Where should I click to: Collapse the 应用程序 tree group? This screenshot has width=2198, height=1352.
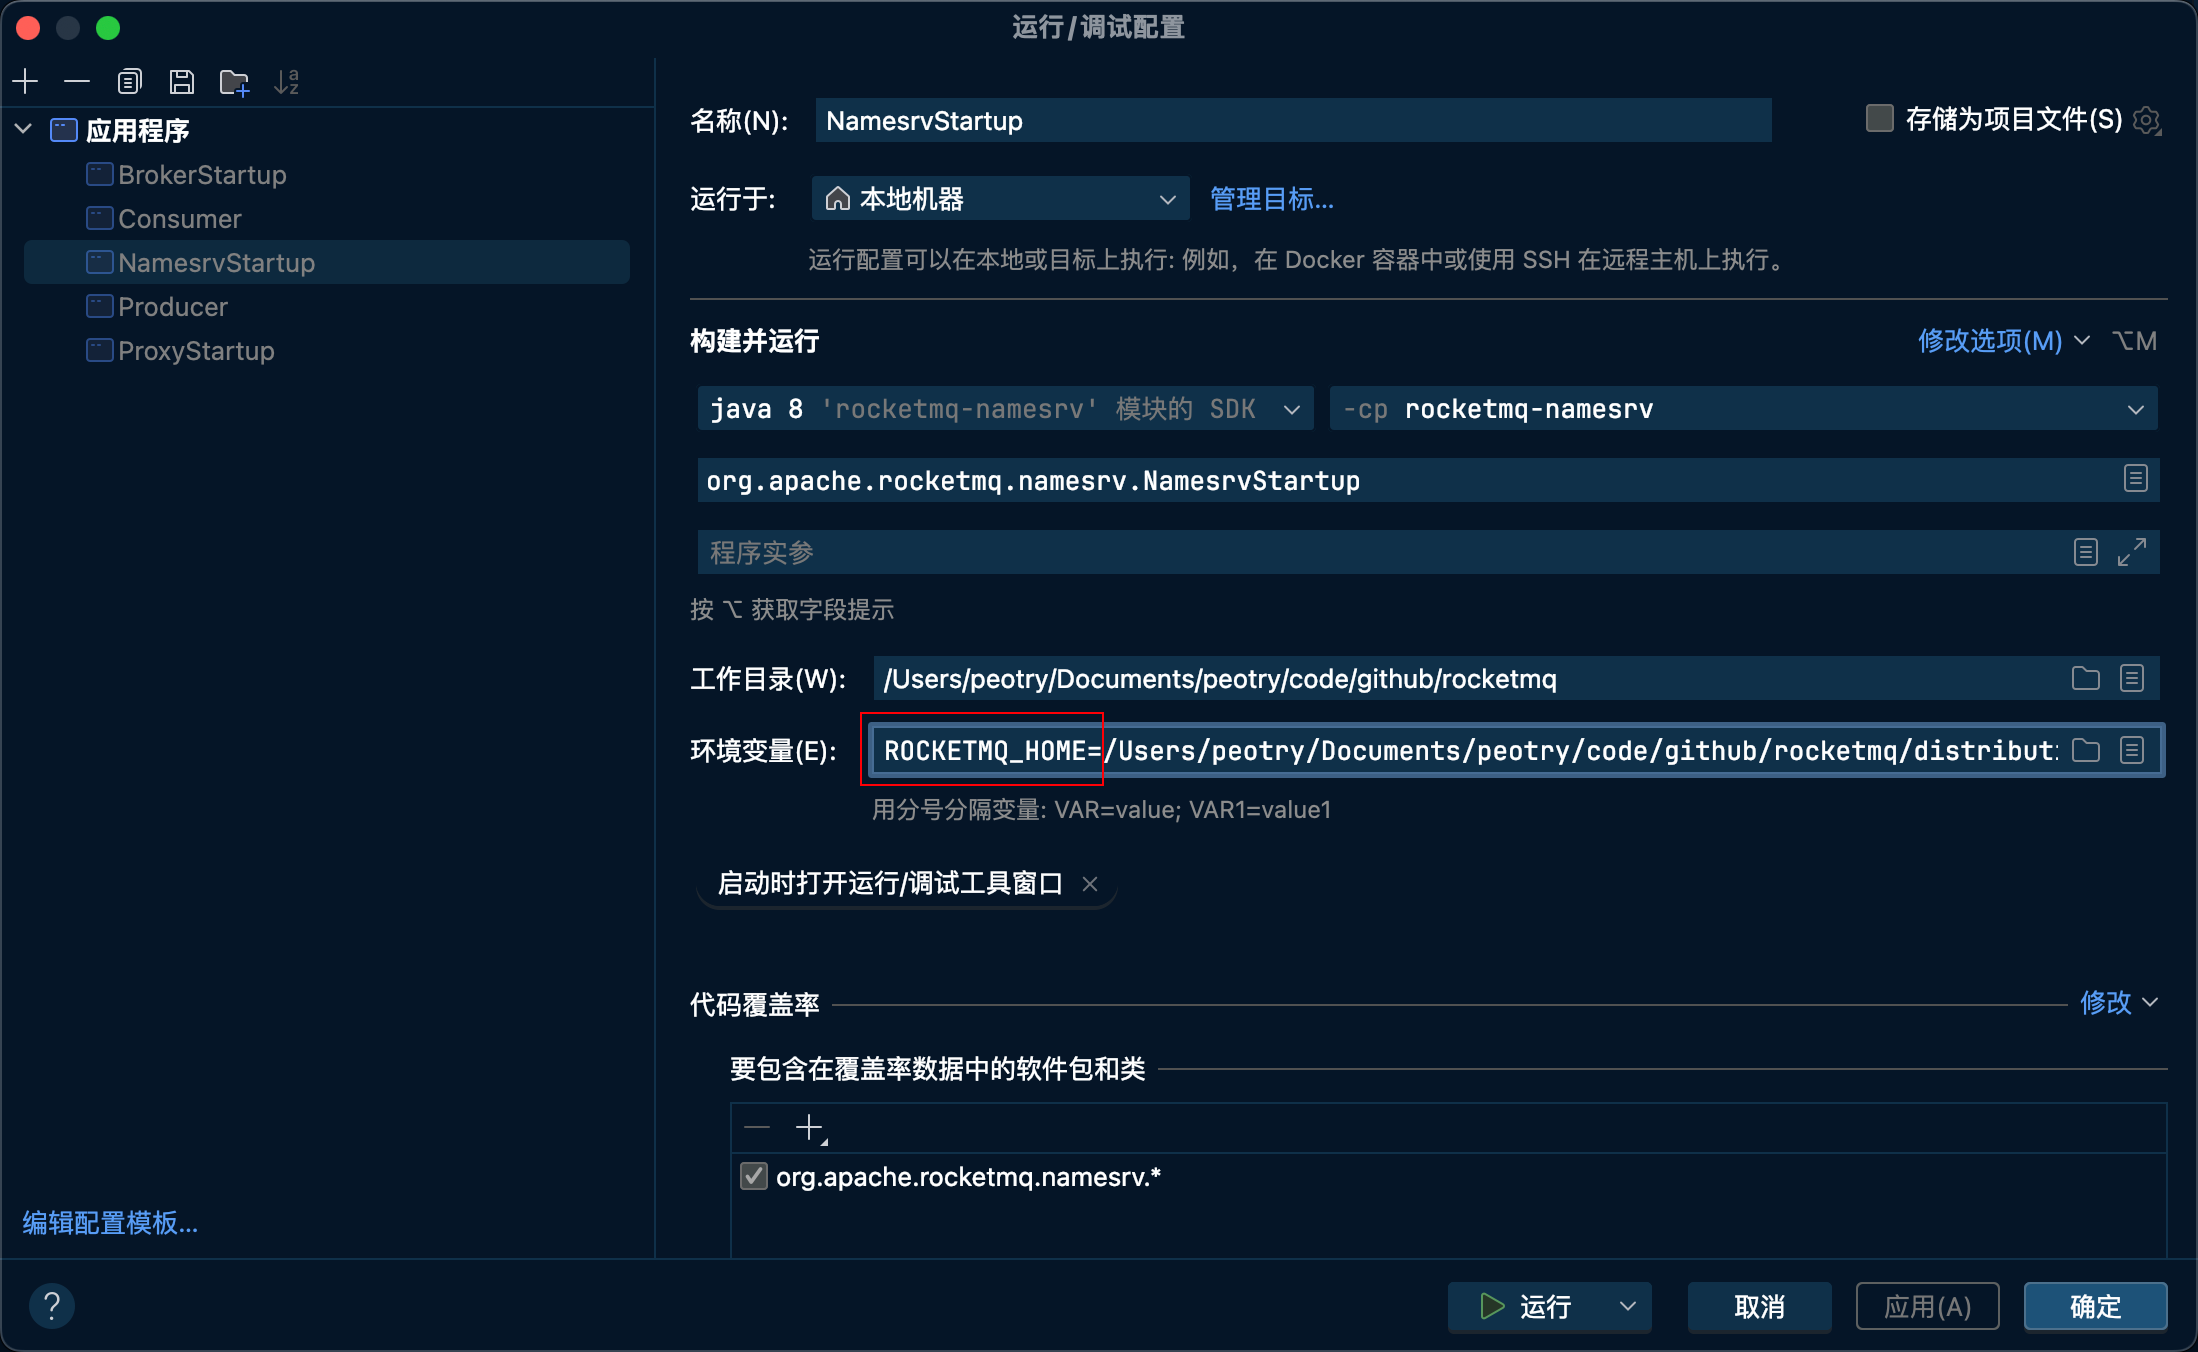[x=24, y=129]
